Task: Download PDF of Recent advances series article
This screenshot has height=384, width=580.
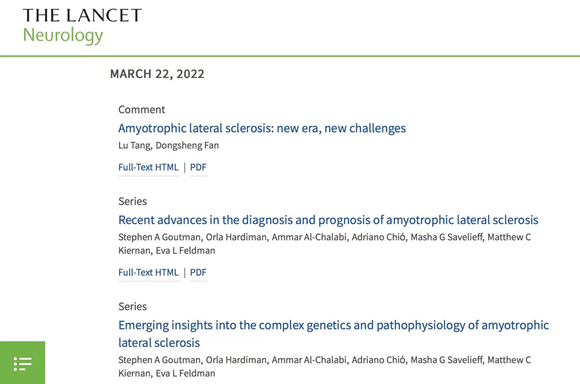Action: 198,272
